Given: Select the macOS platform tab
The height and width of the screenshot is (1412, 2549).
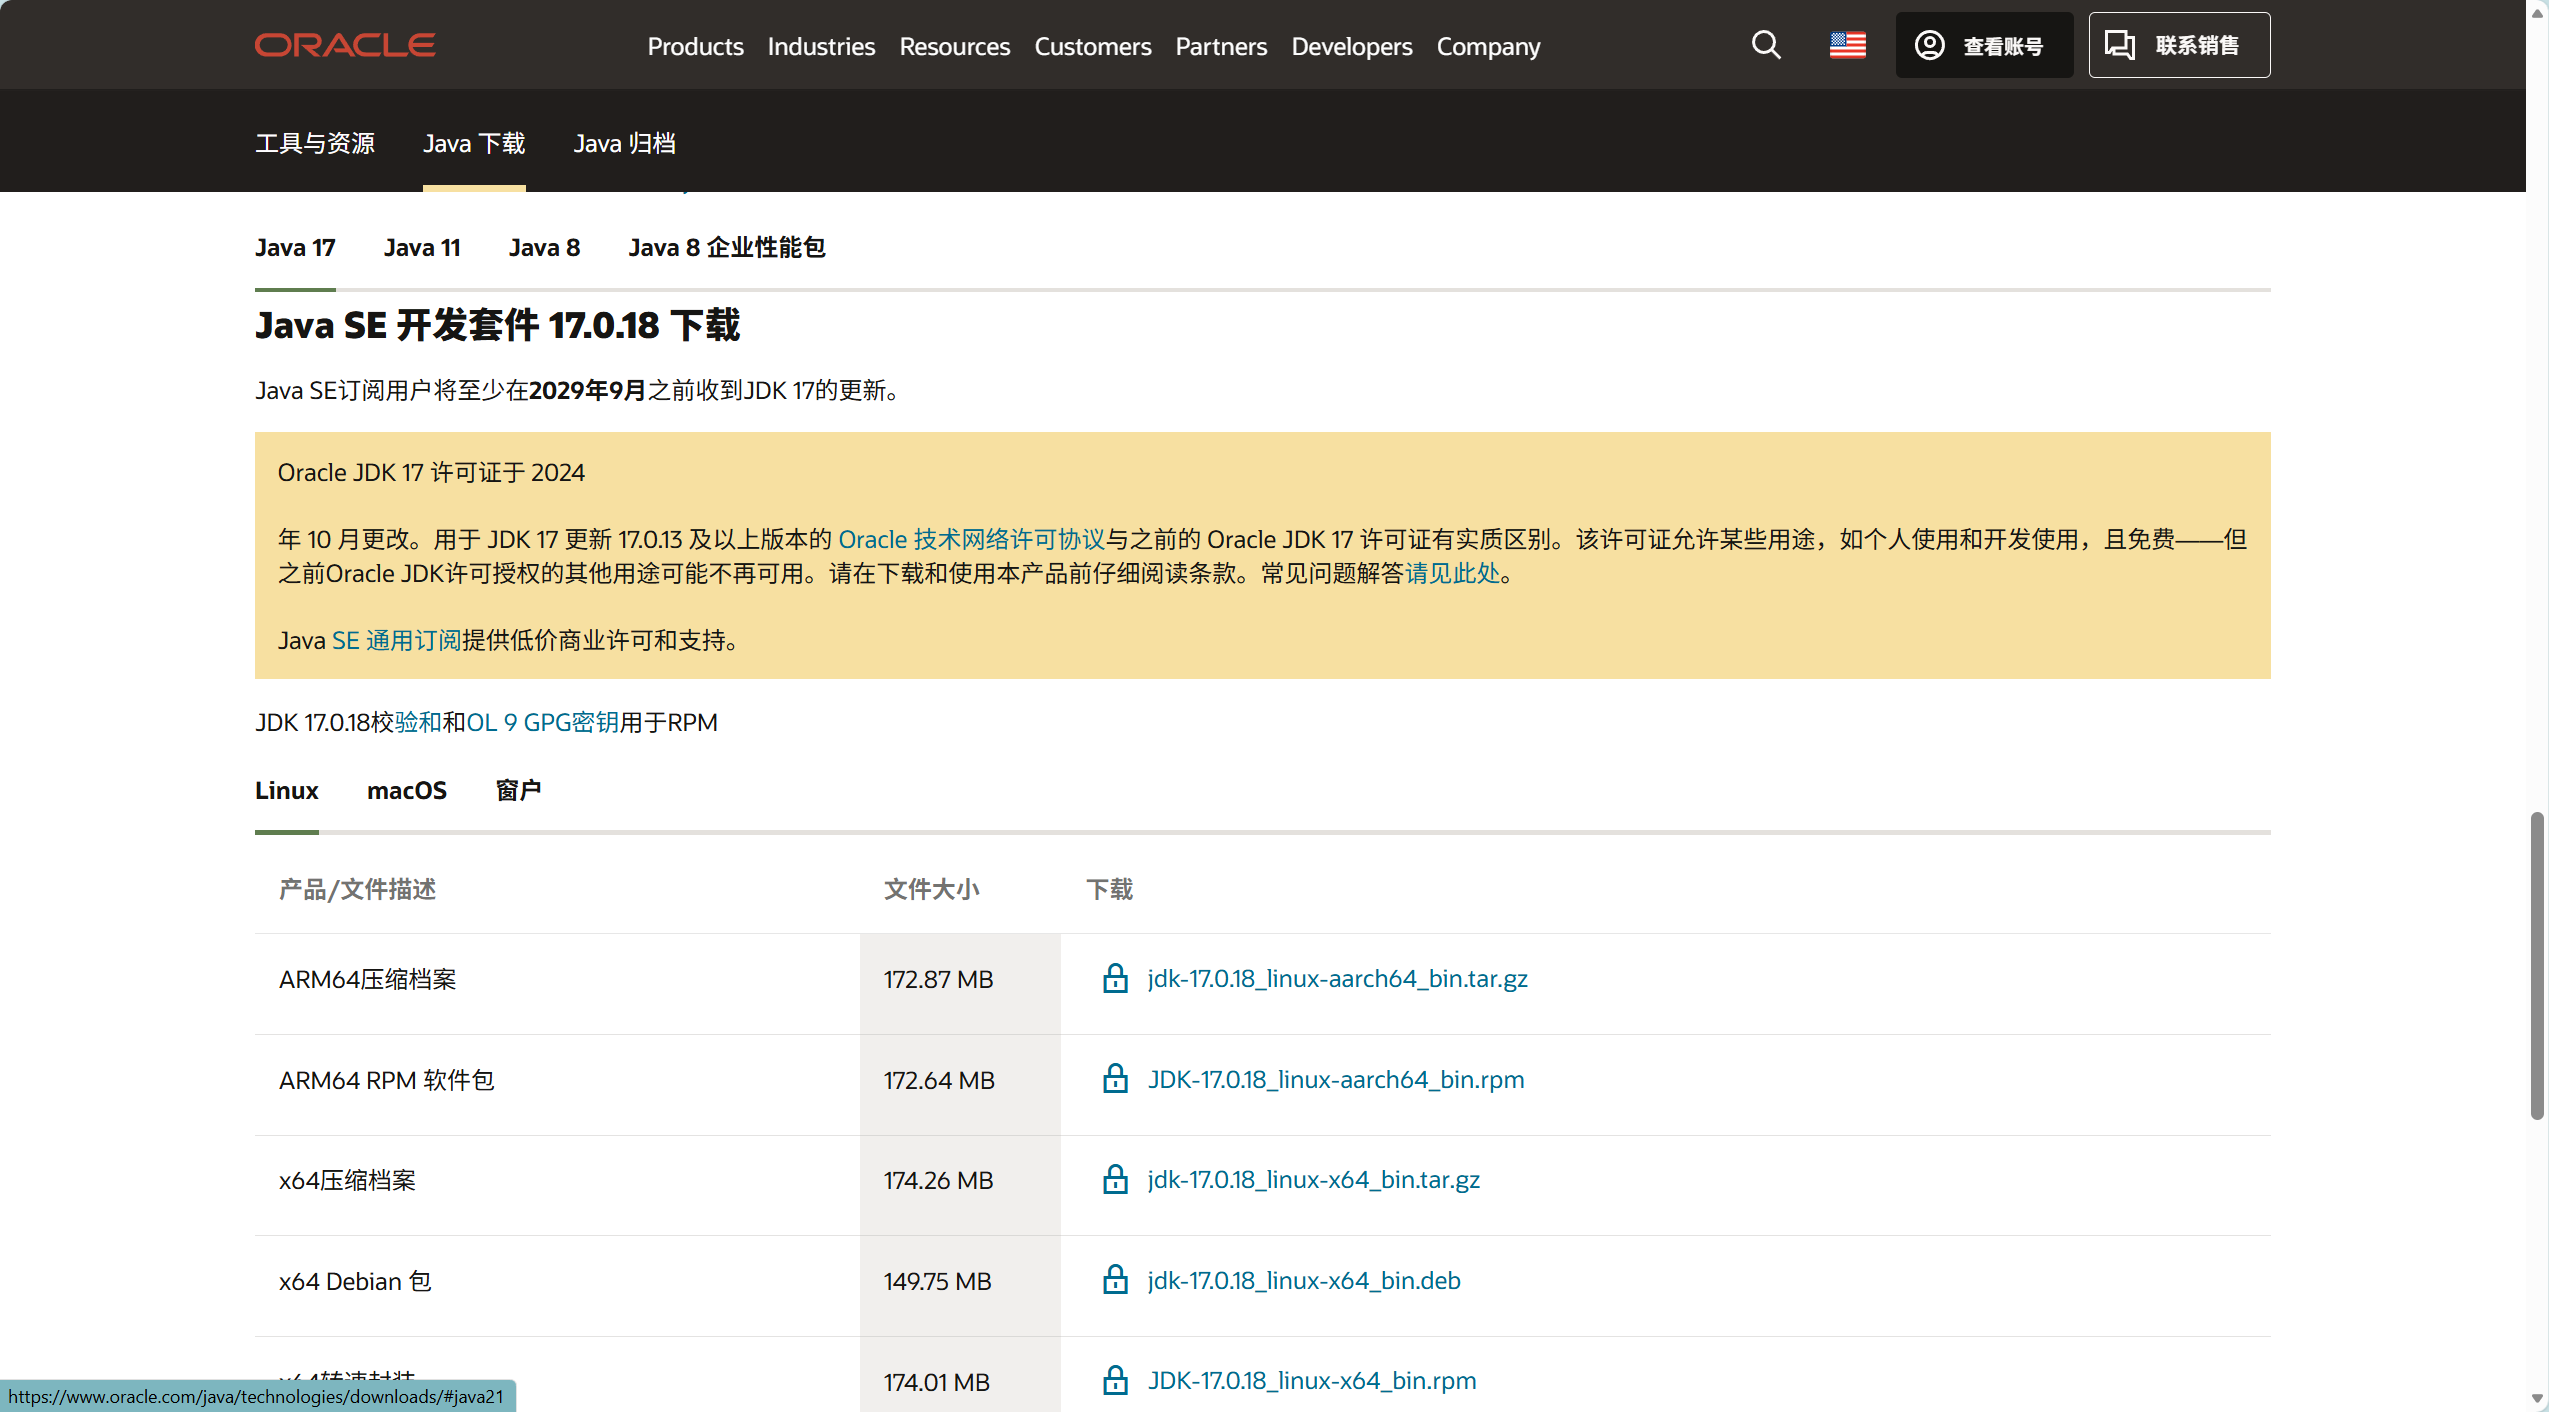Looking at the screenshot, I should click(x=406, y=790).
